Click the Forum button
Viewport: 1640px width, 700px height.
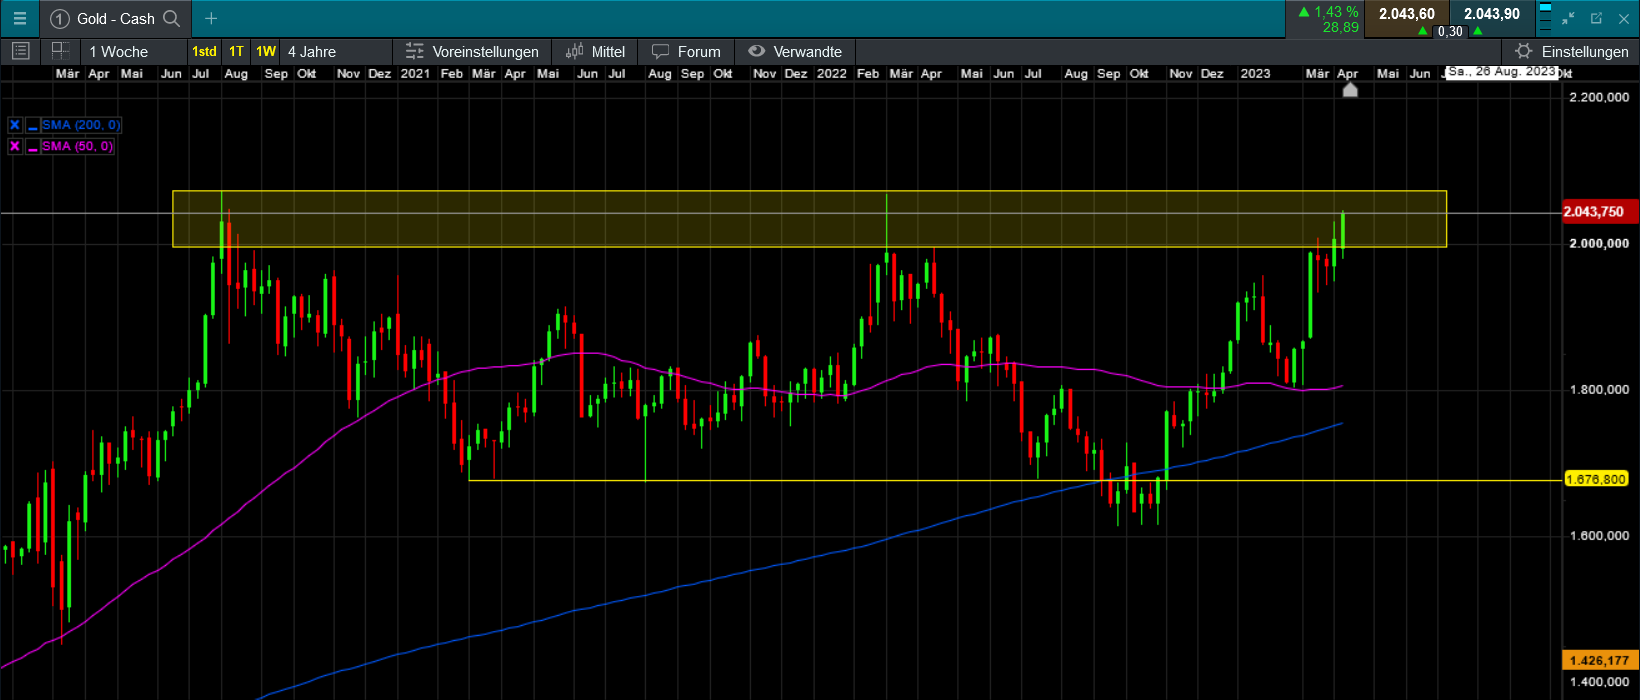[x=686, y=52]
